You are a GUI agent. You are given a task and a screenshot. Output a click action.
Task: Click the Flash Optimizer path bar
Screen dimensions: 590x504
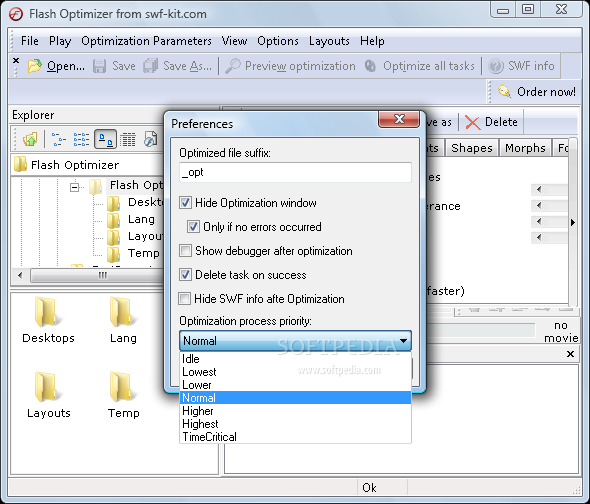coord(87,165)
